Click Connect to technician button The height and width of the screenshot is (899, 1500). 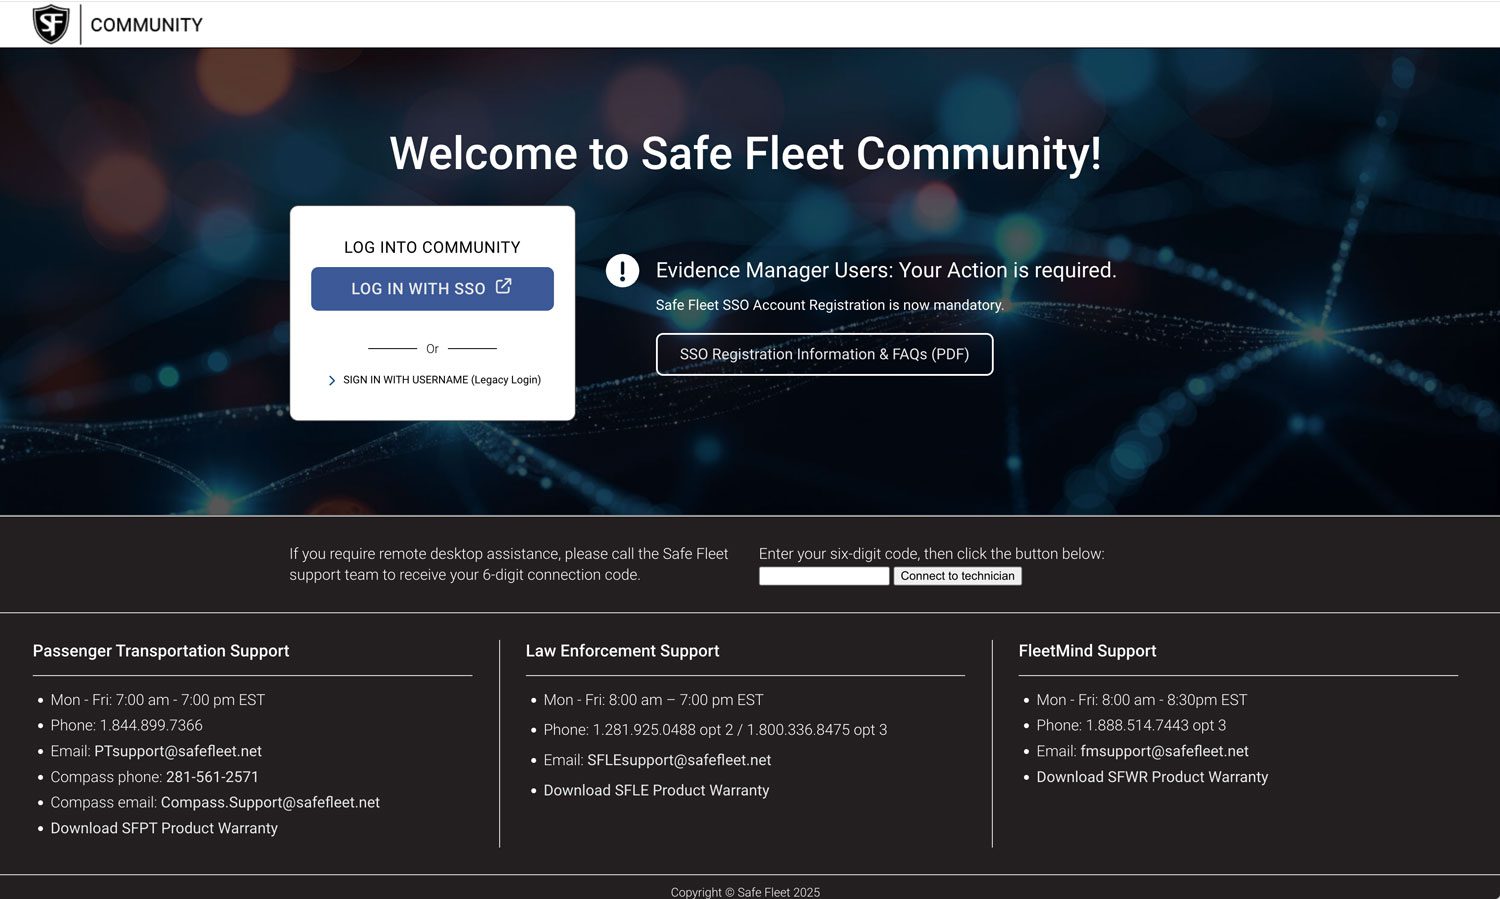pos(957,576)
